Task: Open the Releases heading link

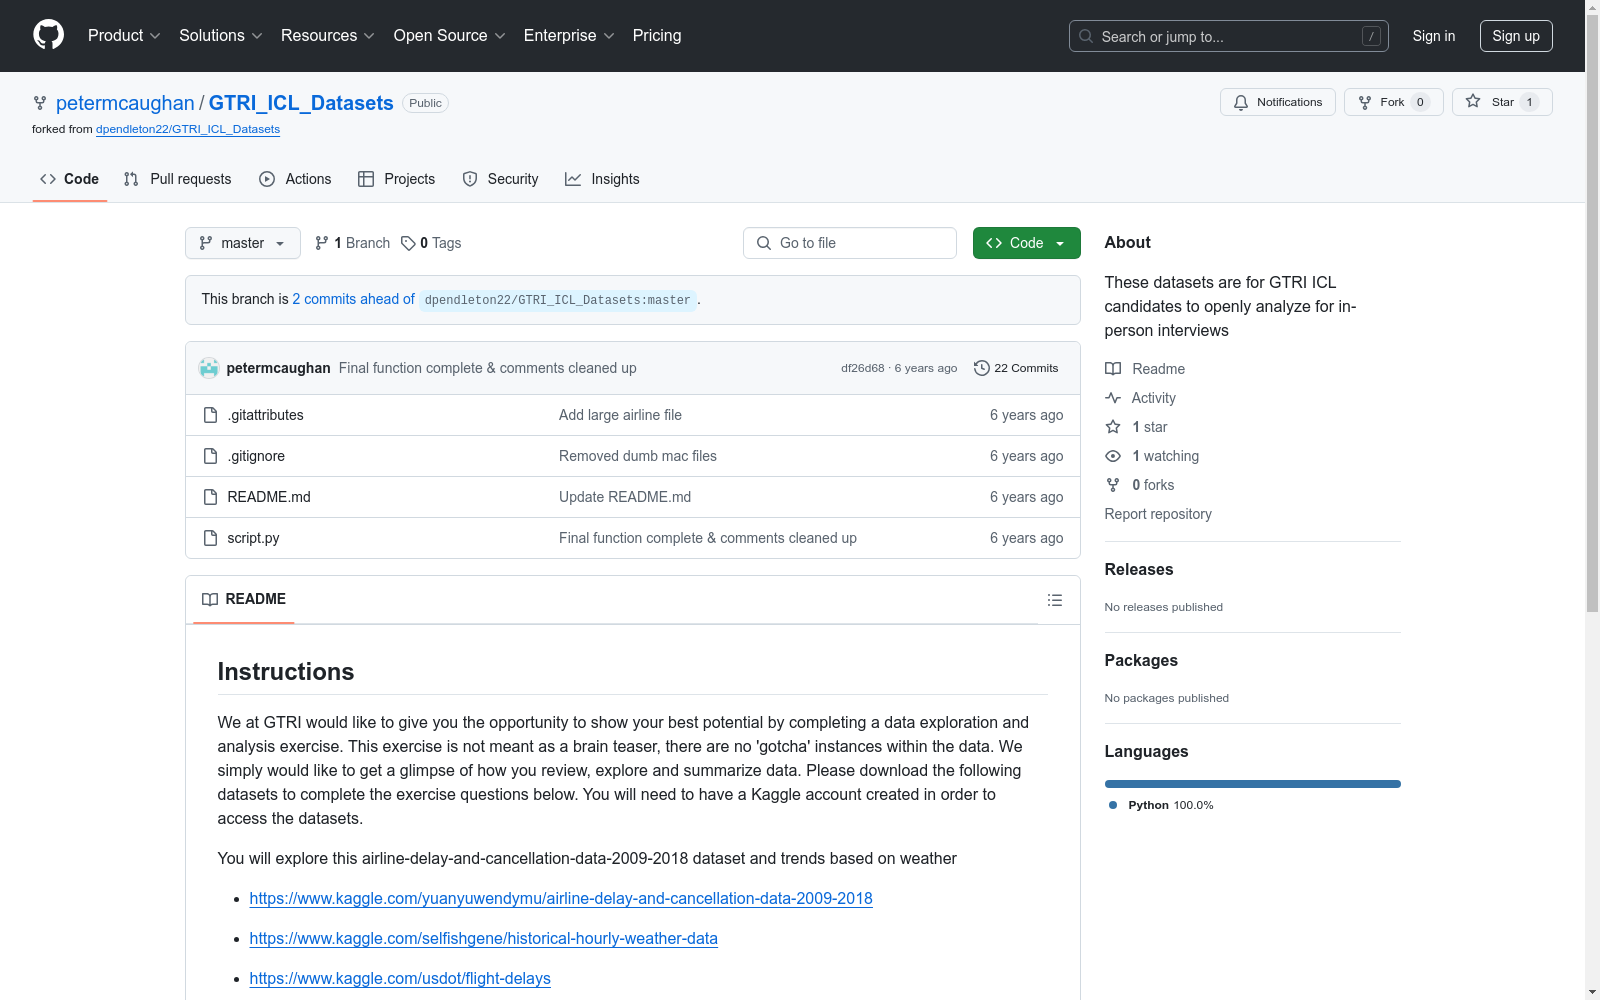Action: pos(1139,569)
